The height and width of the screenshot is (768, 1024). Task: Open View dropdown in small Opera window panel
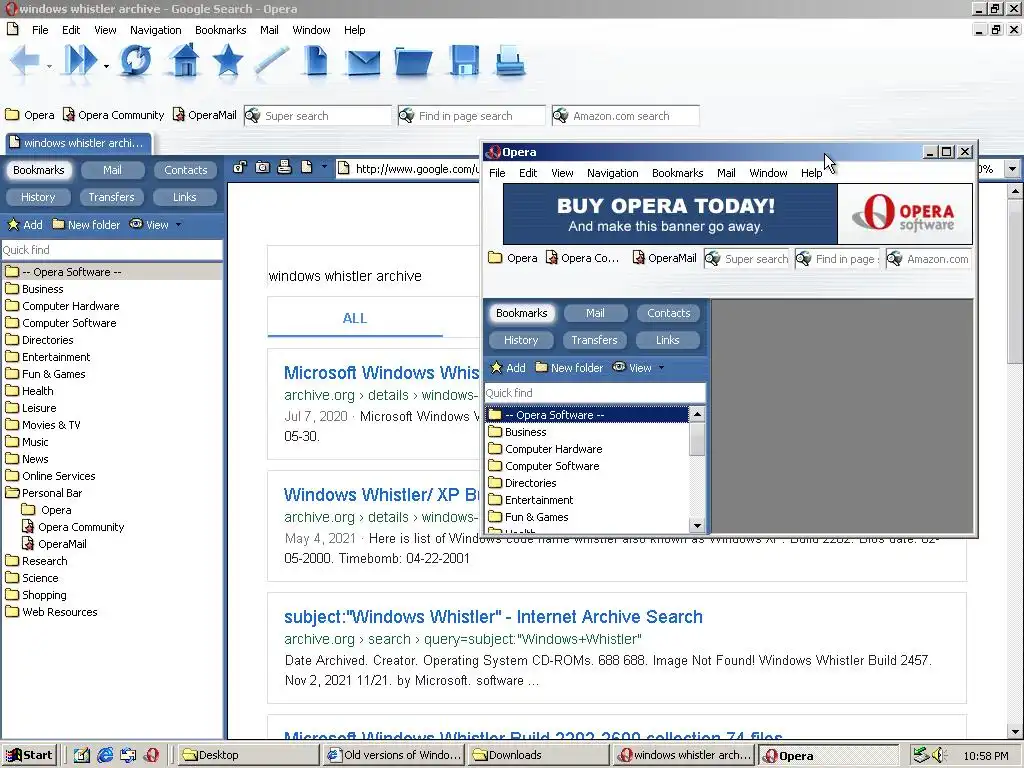pyautogui.click(x=639, y=368)
